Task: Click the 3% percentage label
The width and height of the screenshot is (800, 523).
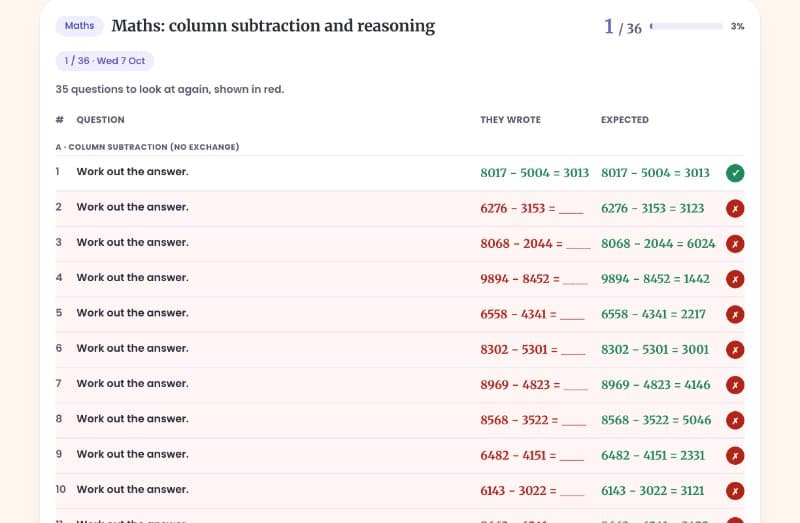Action: tap(737, 26)
